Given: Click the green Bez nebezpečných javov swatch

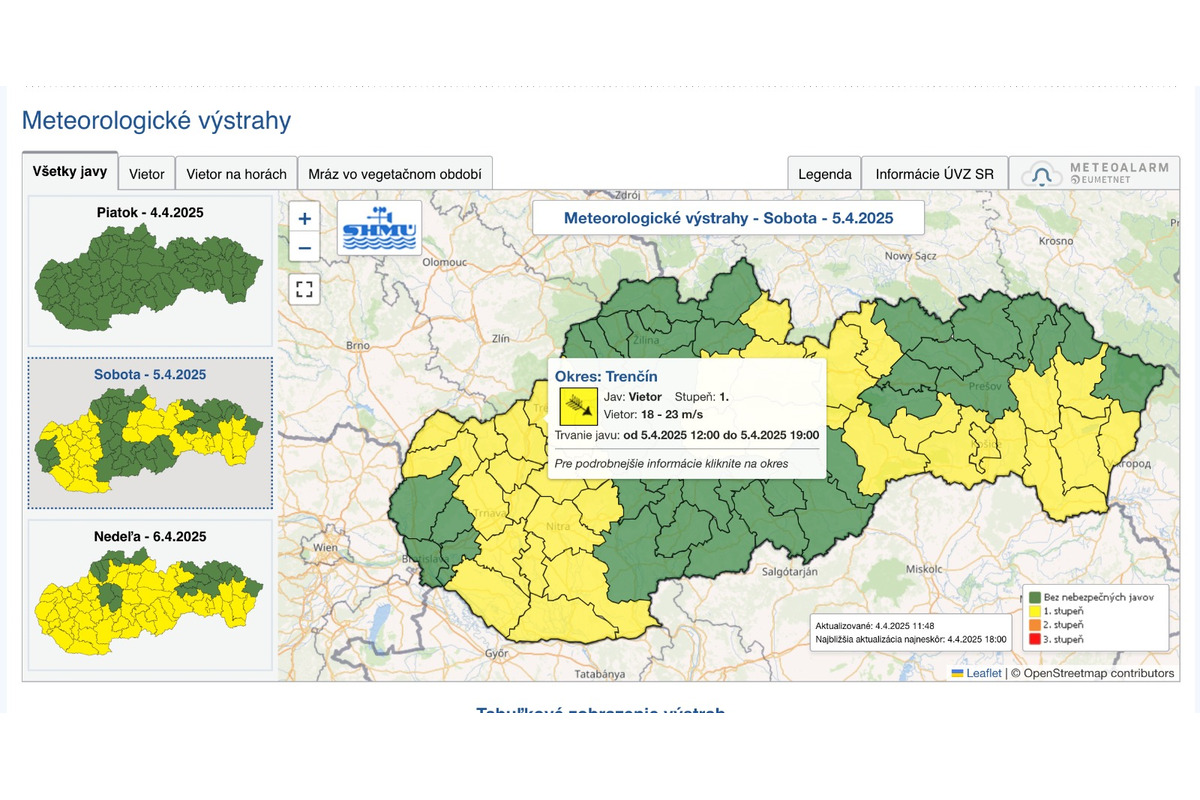Looking at the screenshot, I should pos(1034,596).
